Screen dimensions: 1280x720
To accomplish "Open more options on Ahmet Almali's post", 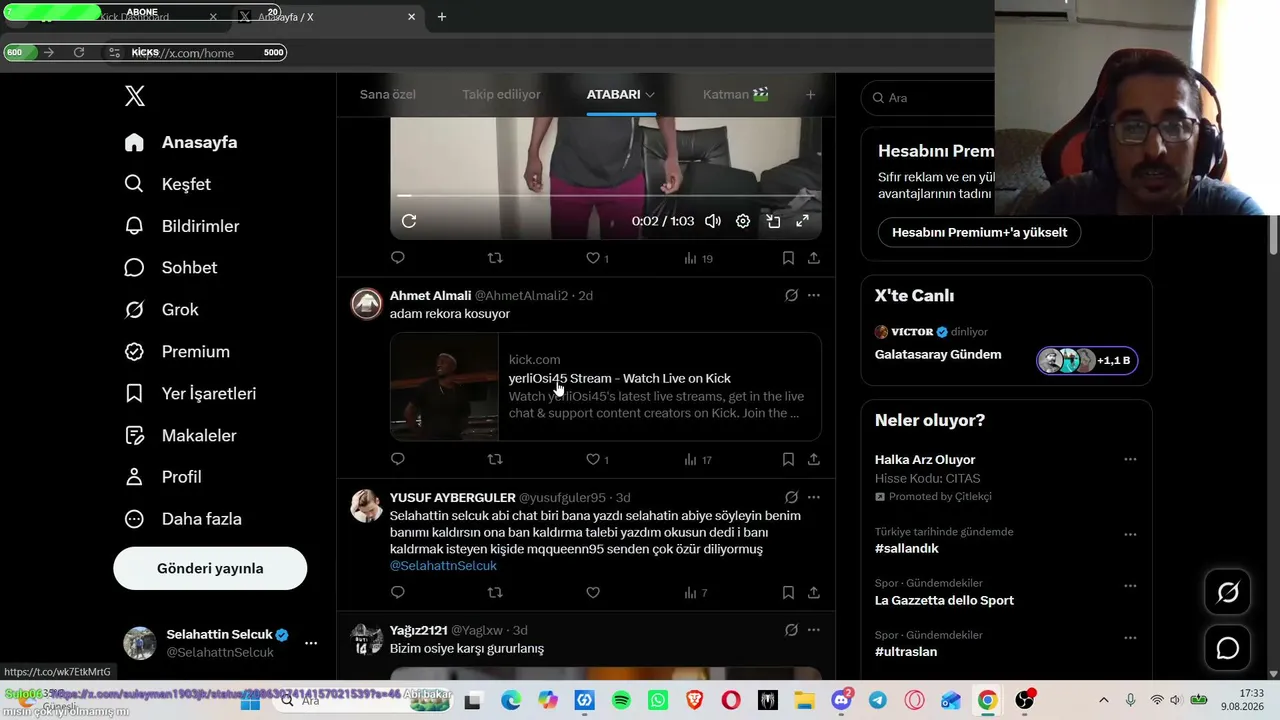I will (814, 295).
